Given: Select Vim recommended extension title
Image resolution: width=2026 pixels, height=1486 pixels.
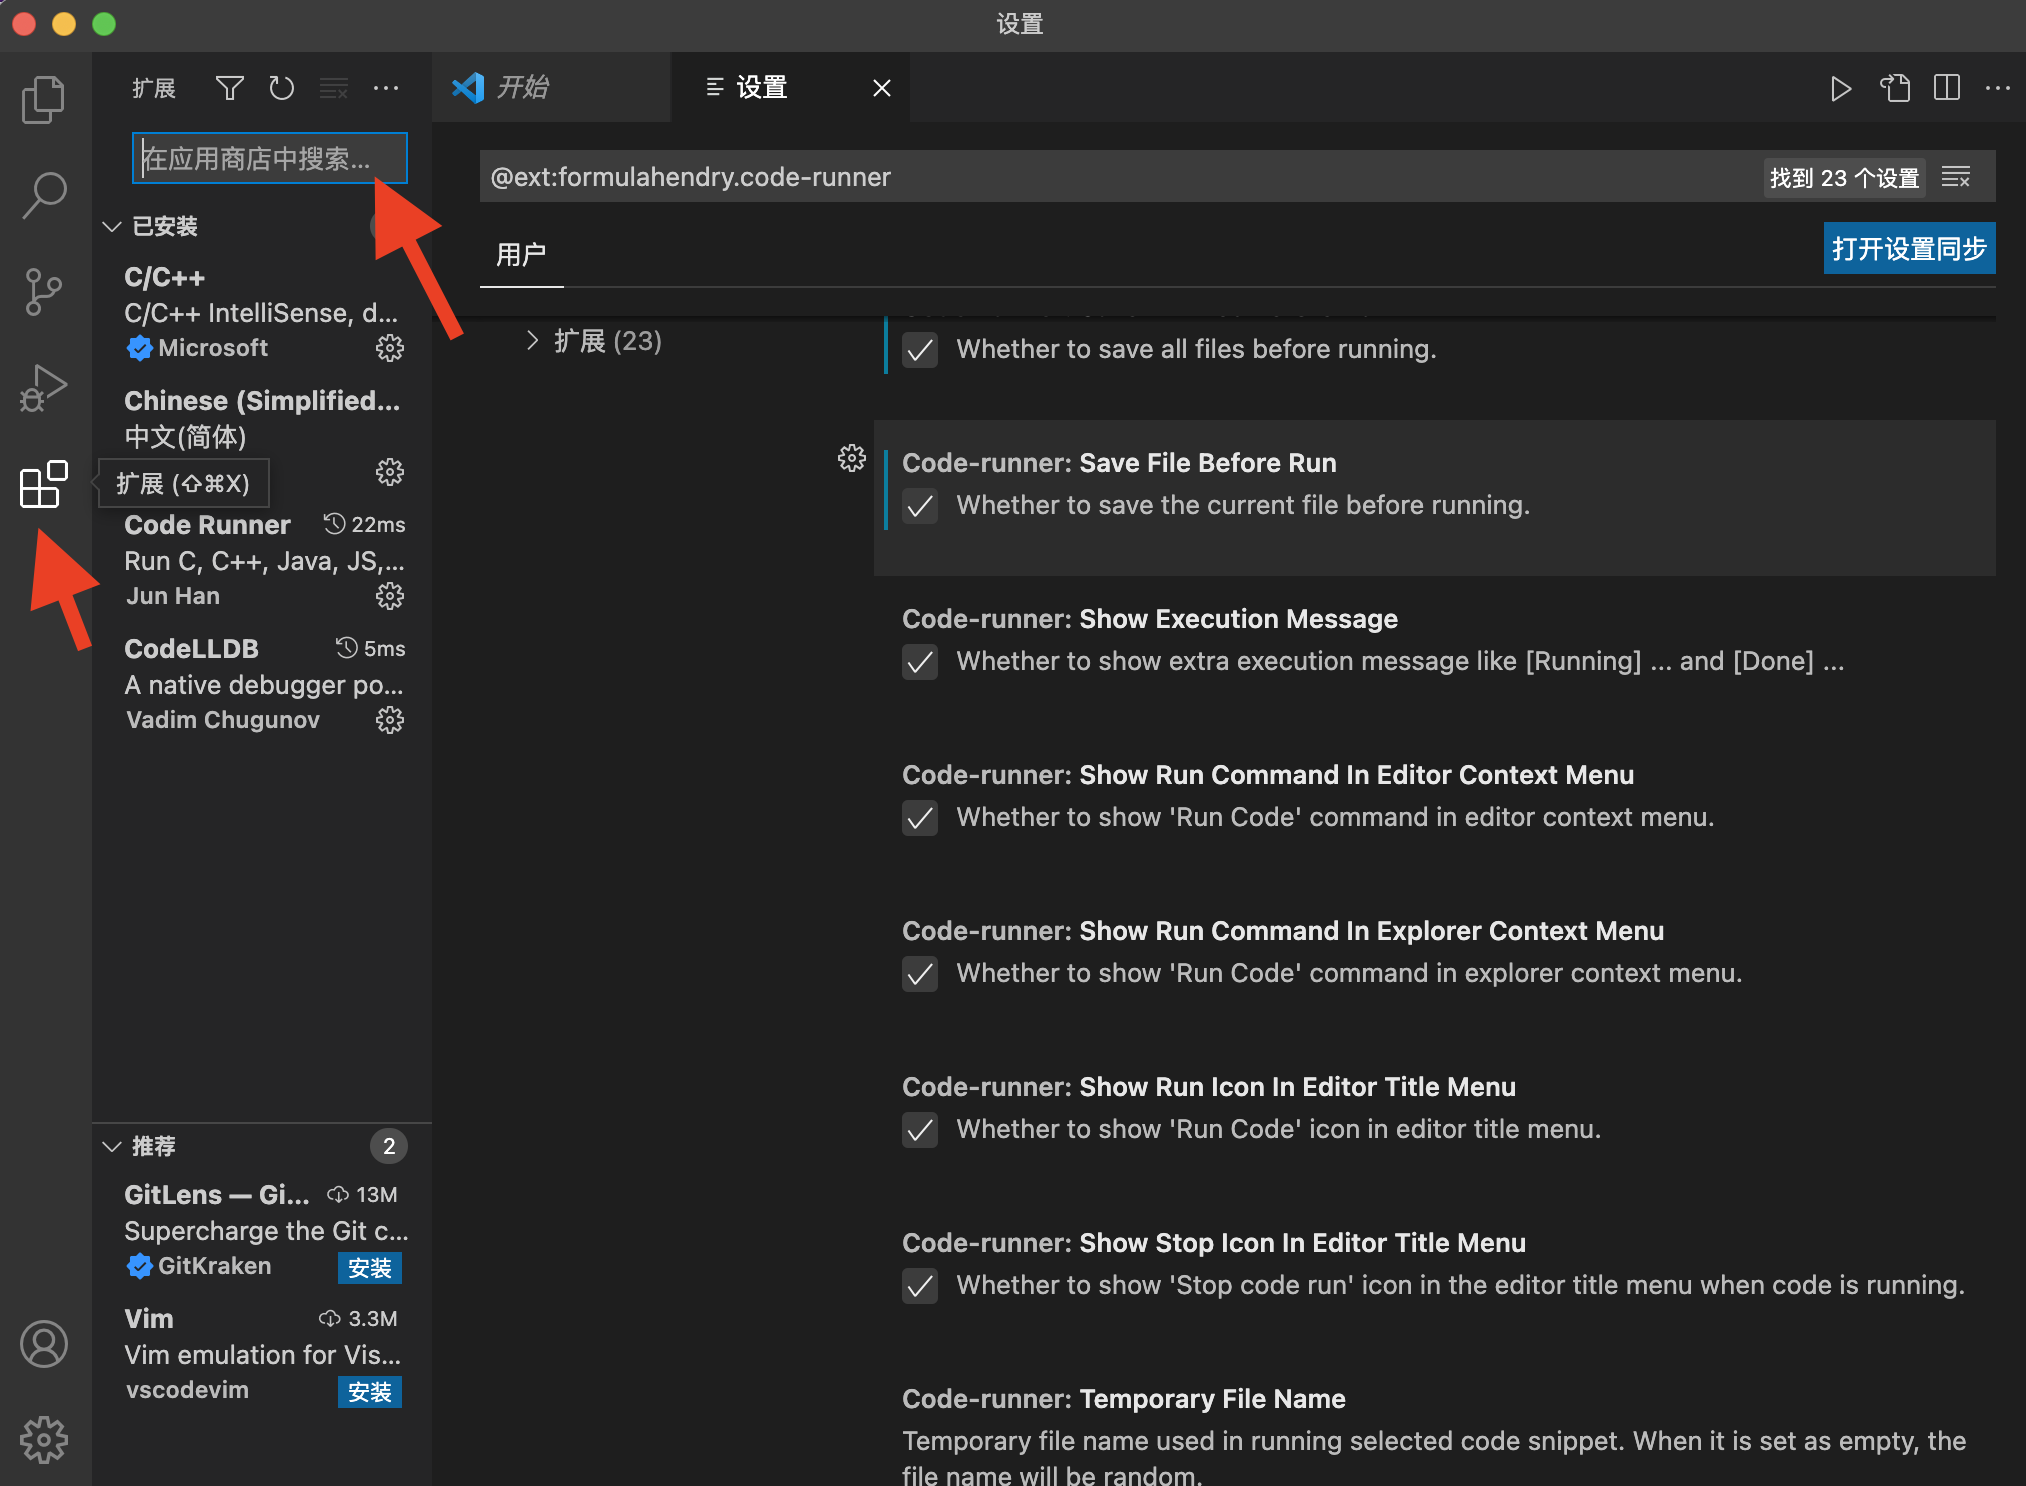Looking at the screenshot, I should [x=149, y=1319].
